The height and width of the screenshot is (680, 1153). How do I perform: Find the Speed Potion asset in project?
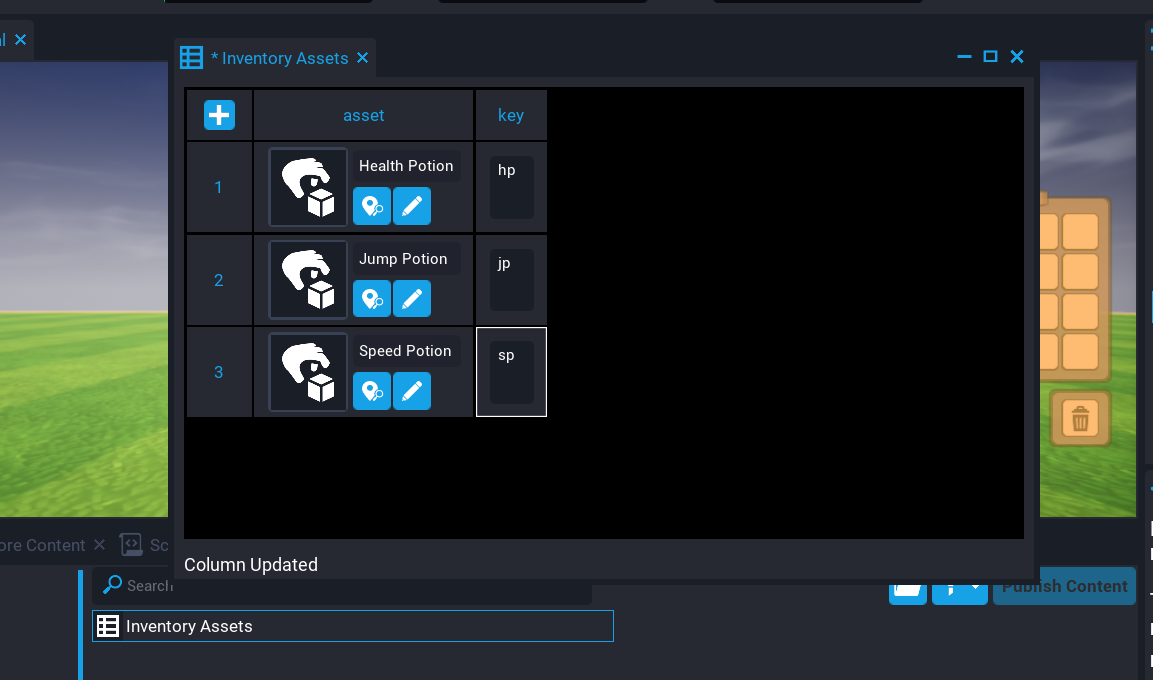372,391
